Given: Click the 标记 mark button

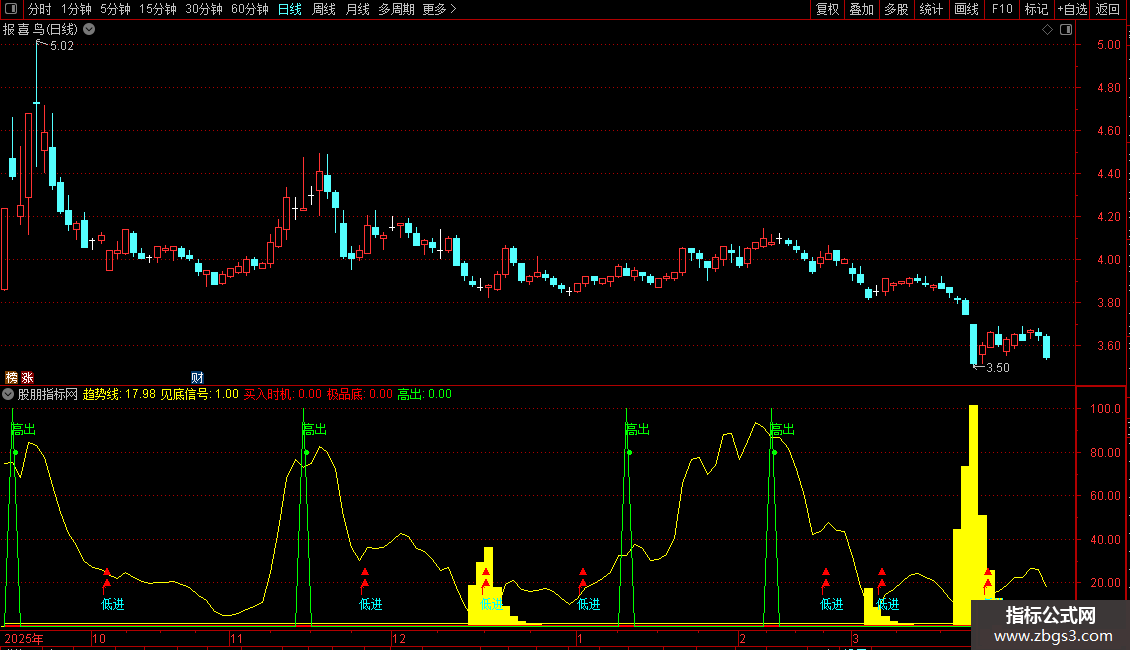Looking at the screenshot, I should [1036, 9].
